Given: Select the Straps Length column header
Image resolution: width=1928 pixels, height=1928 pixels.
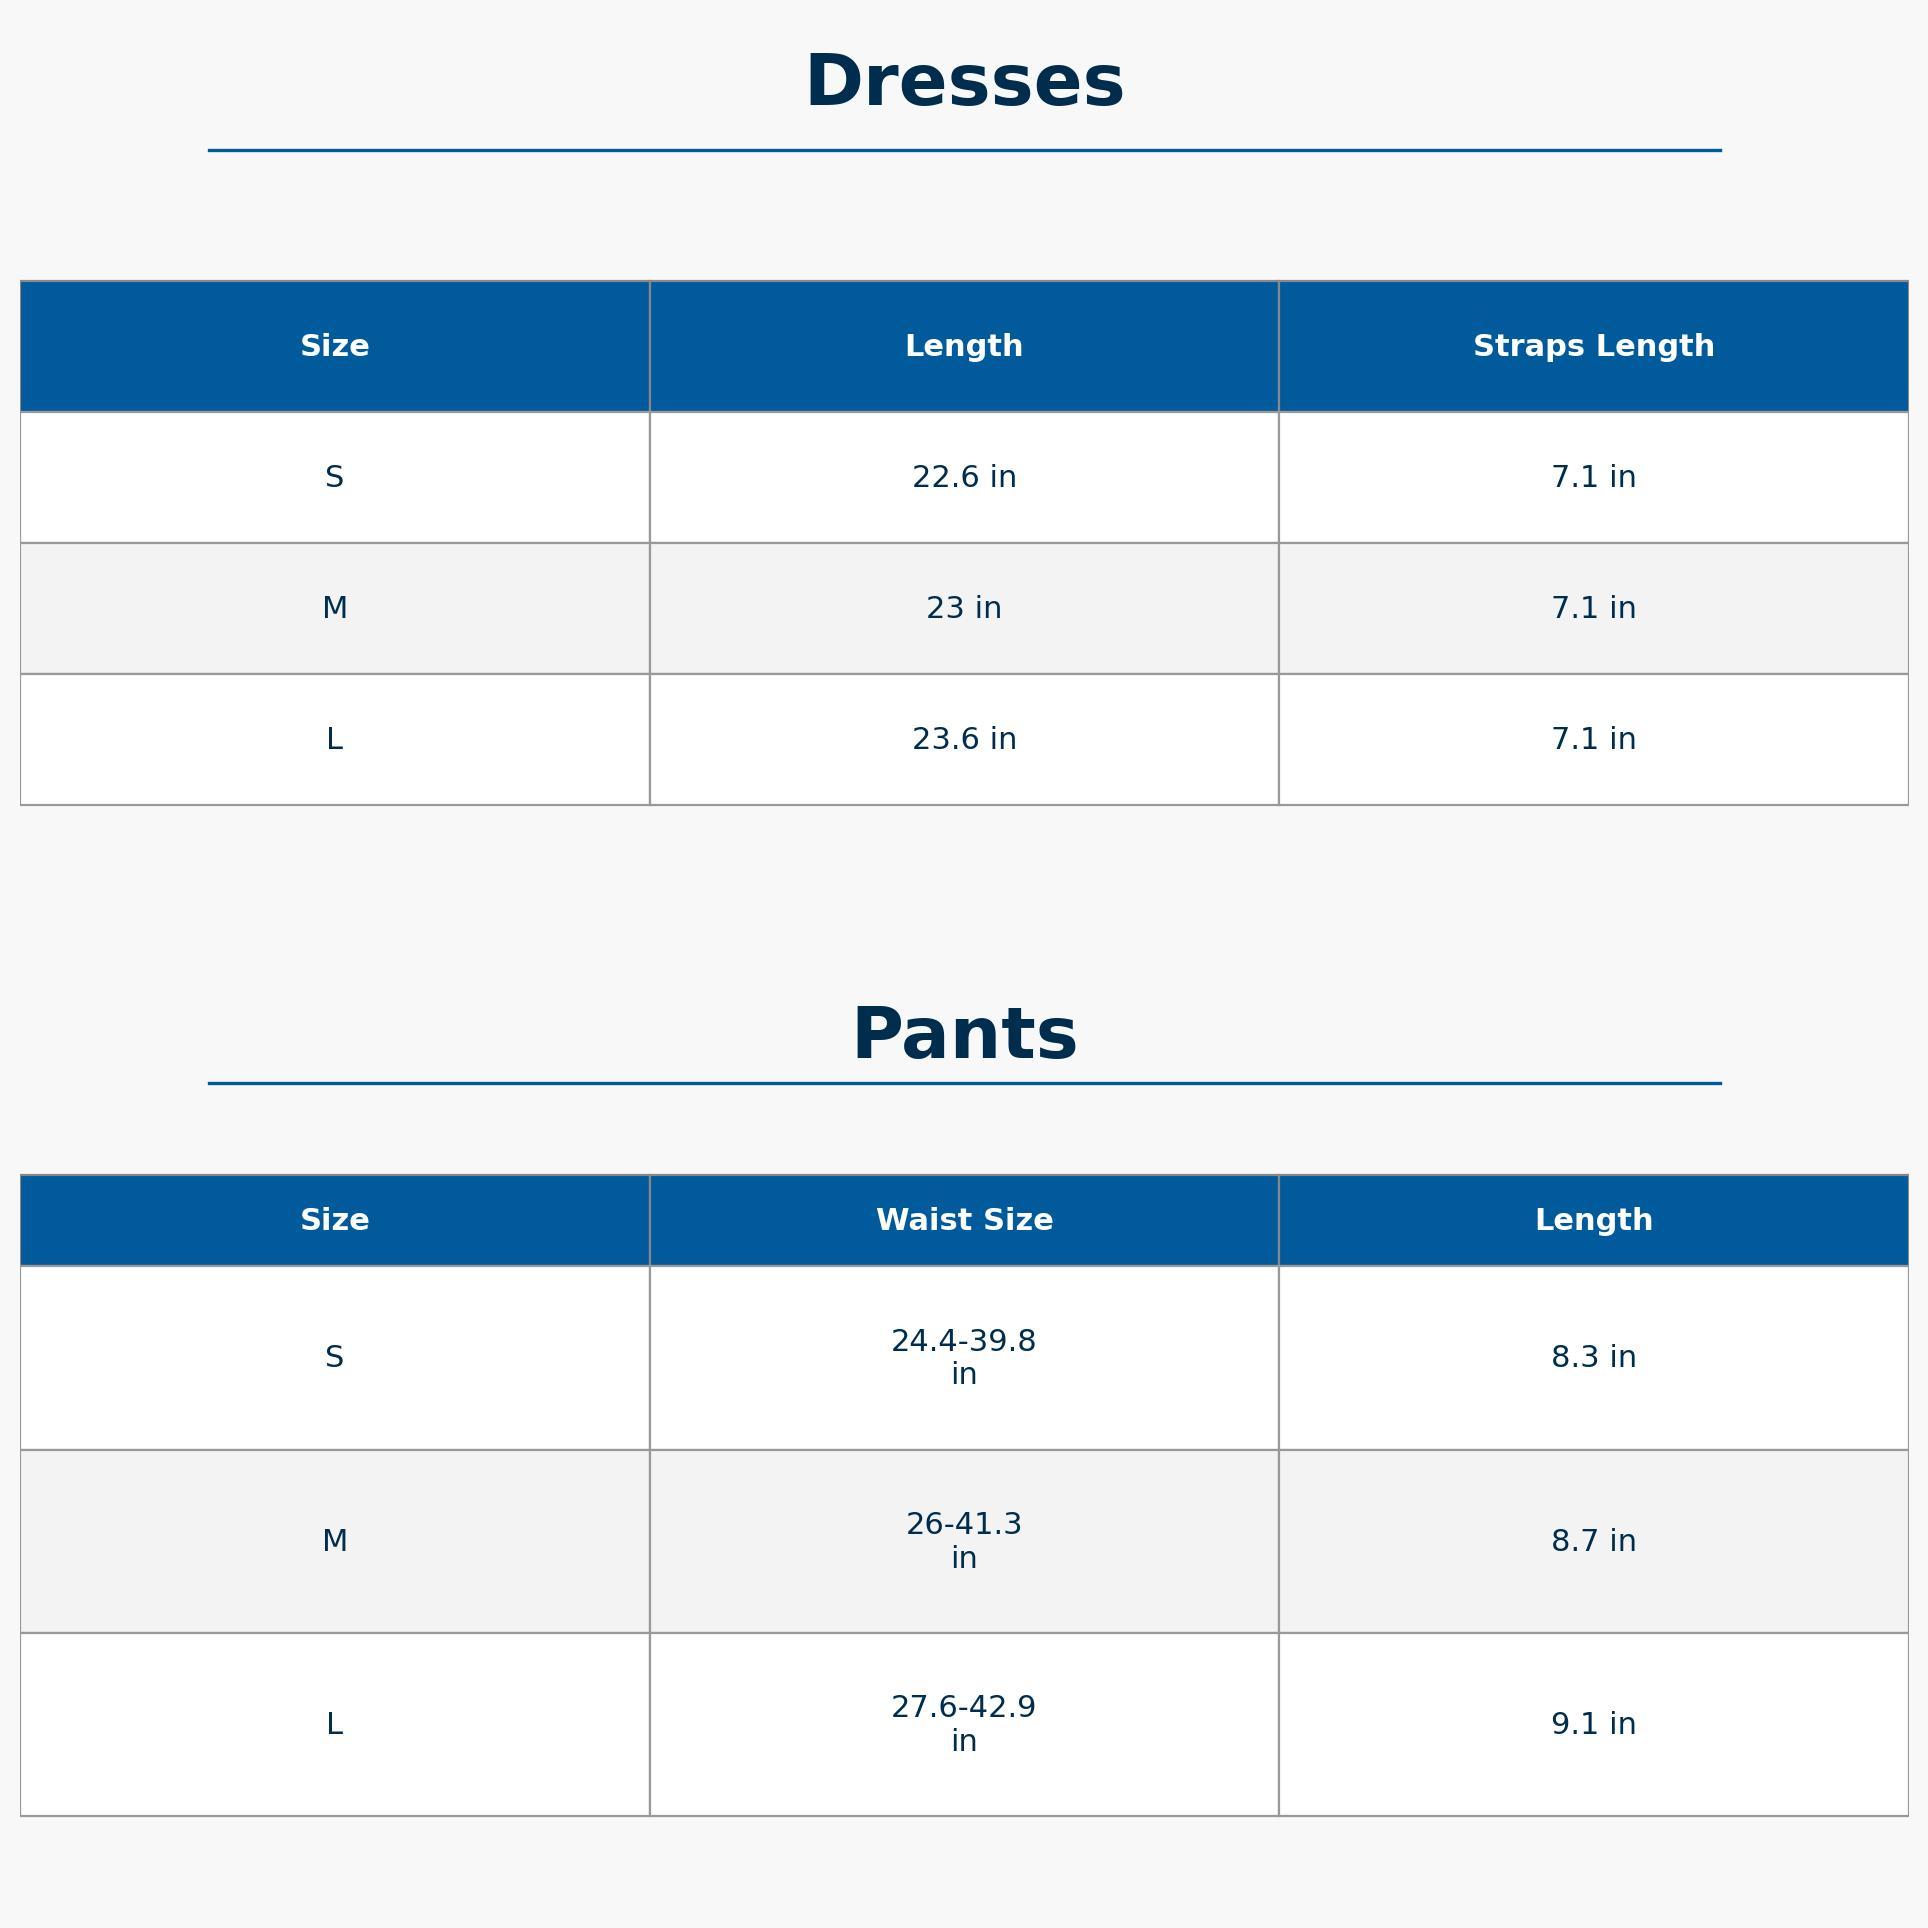Looking at the screenshot, I should point(1593,346).
